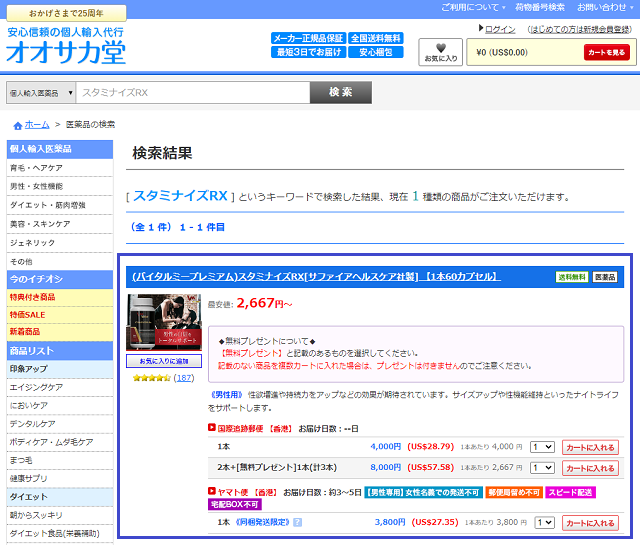Click the 医薬品 badge
Screen dimensions: 640x545
[605, 277]
